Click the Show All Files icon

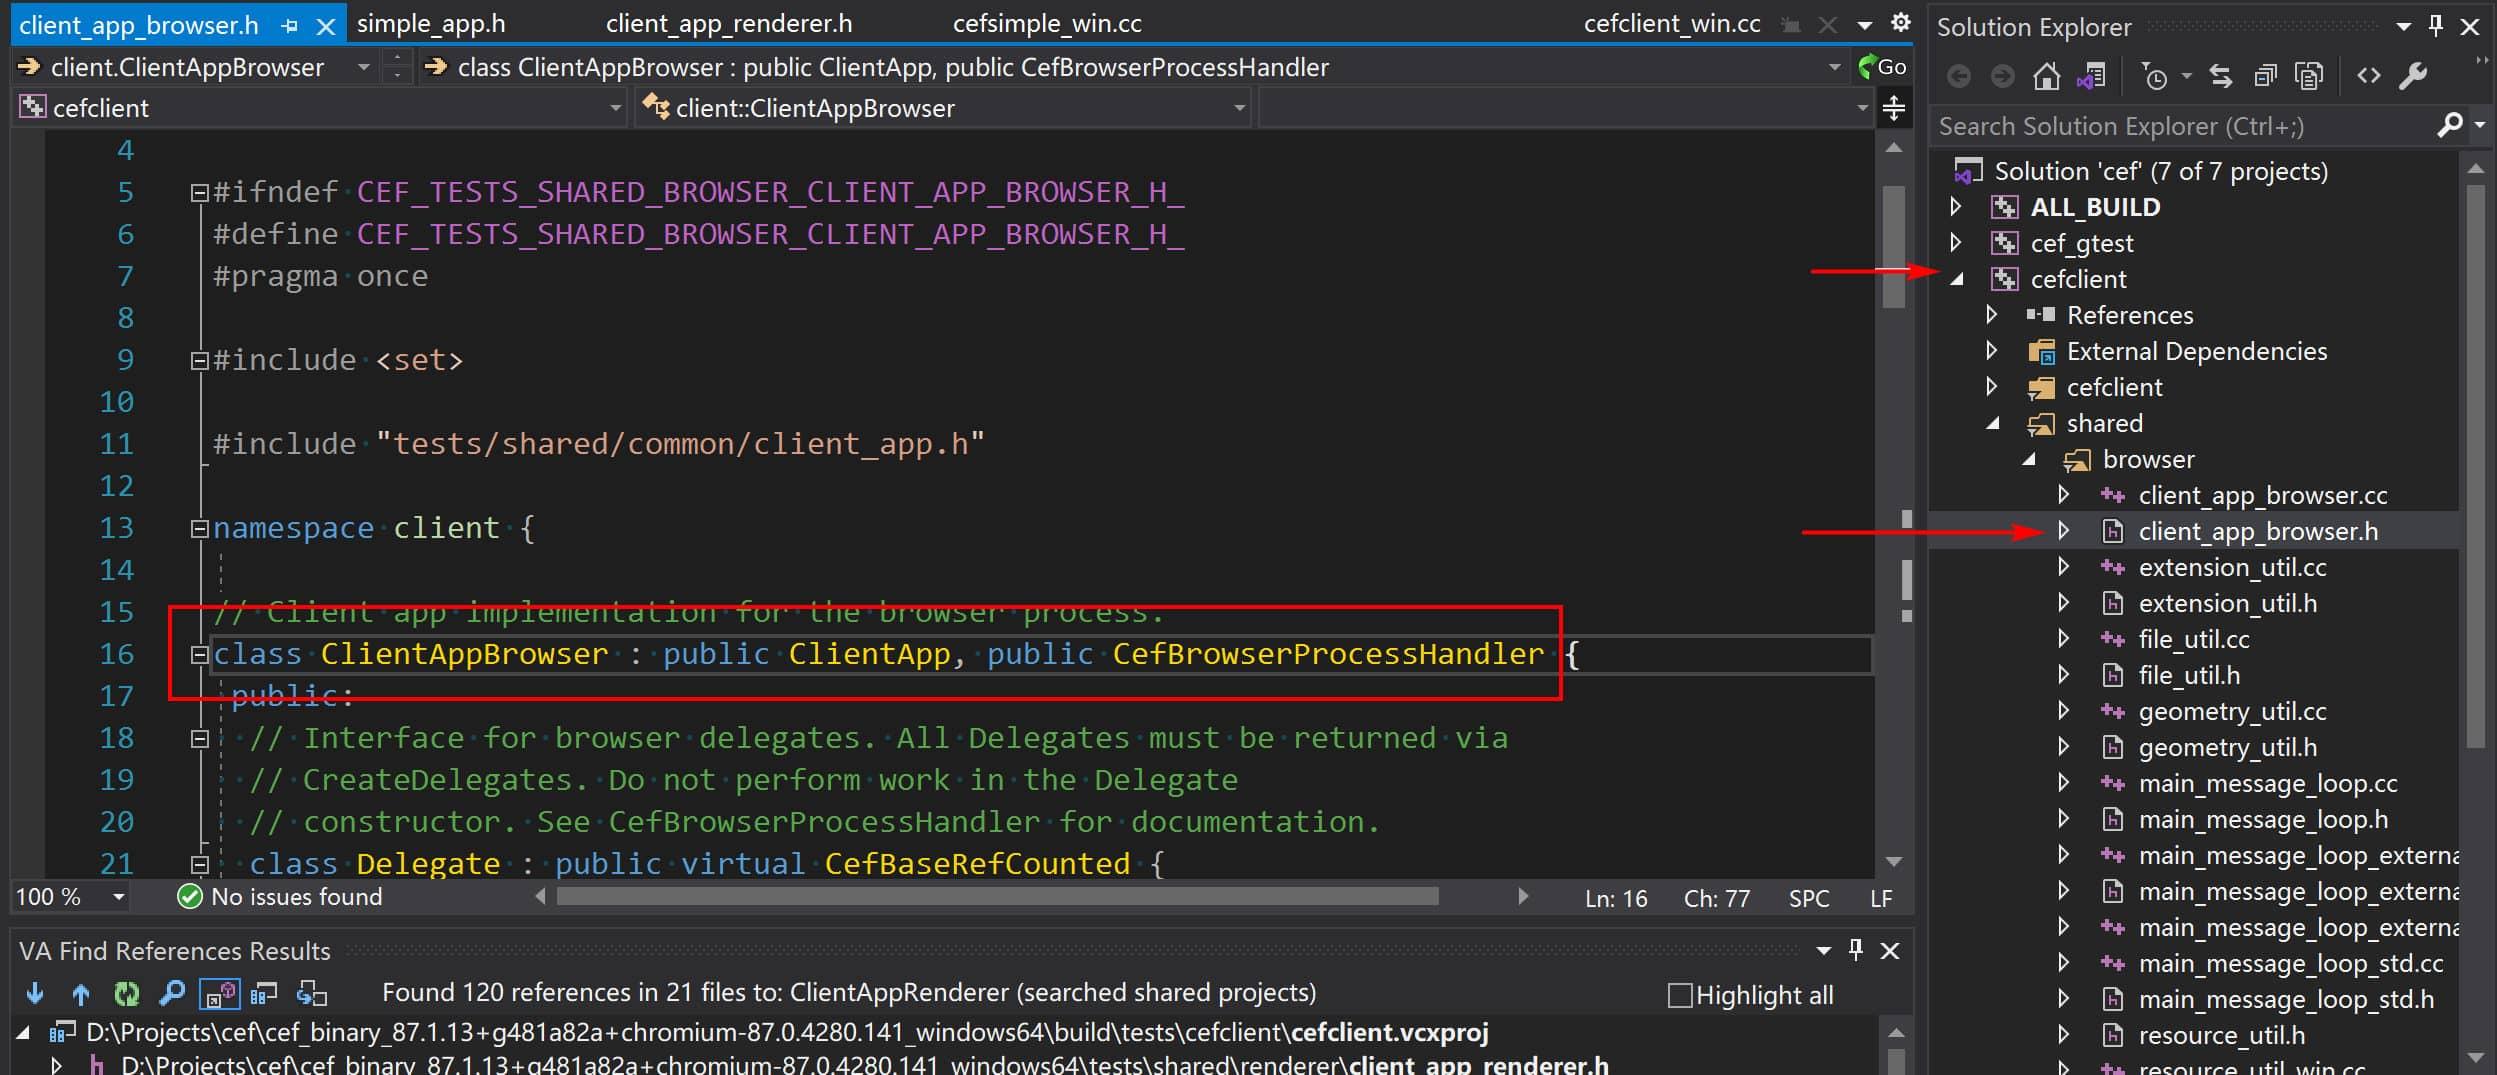click(x=2309, y=76)
